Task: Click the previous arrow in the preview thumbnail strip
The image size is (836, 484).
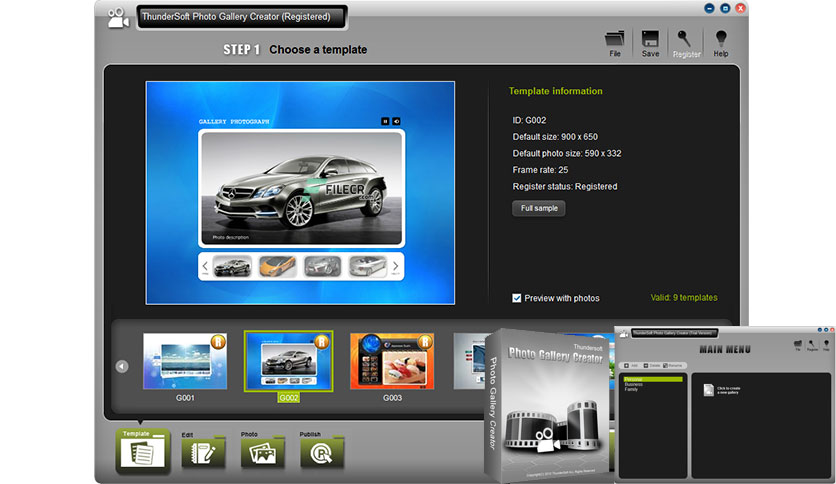Action: coord(205,266)
